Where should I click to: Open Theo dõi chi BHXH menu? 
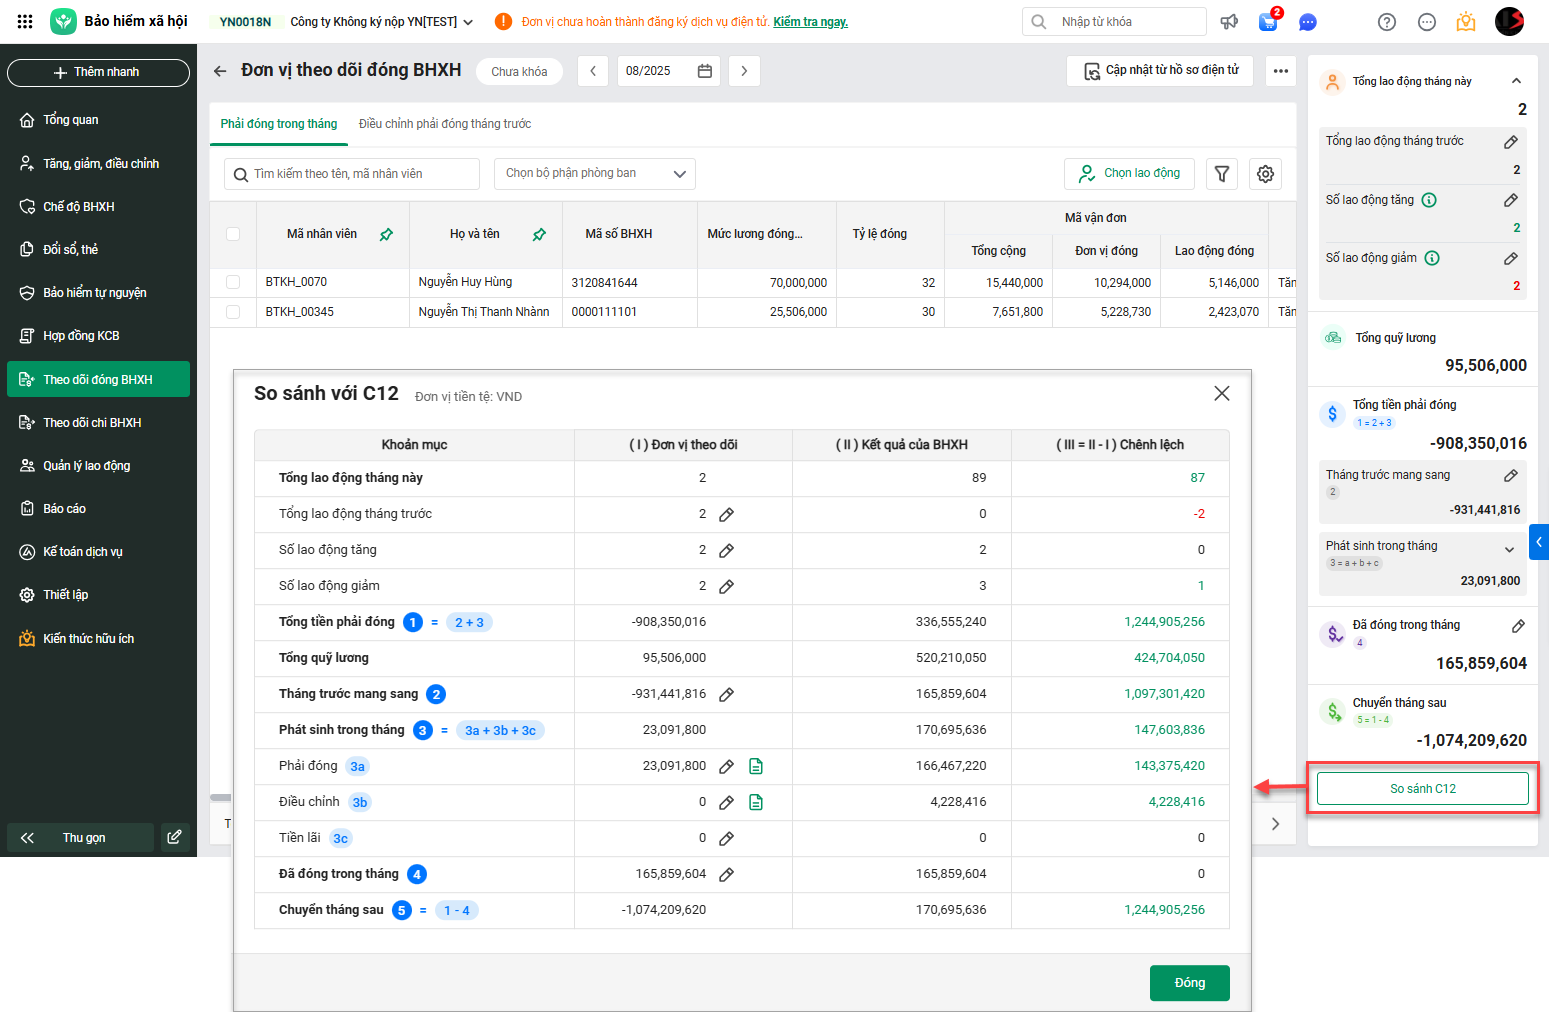tap(92, 423)
